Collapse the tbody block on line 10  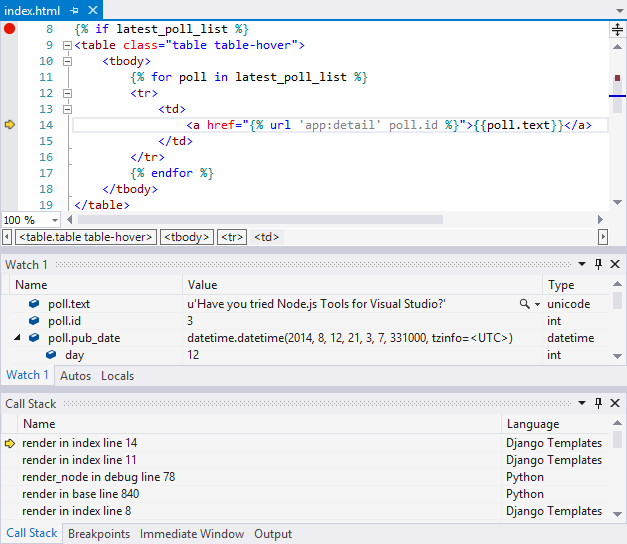click(x=67, y=61)
